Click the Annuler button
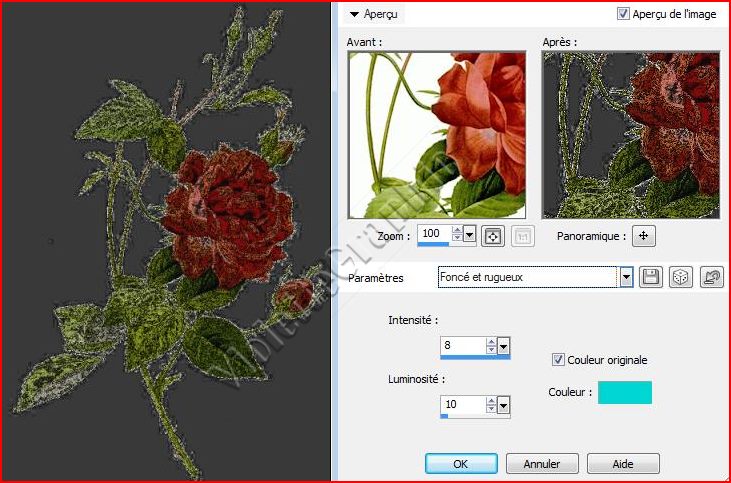The image size is (731, 483). click(541, 464)
